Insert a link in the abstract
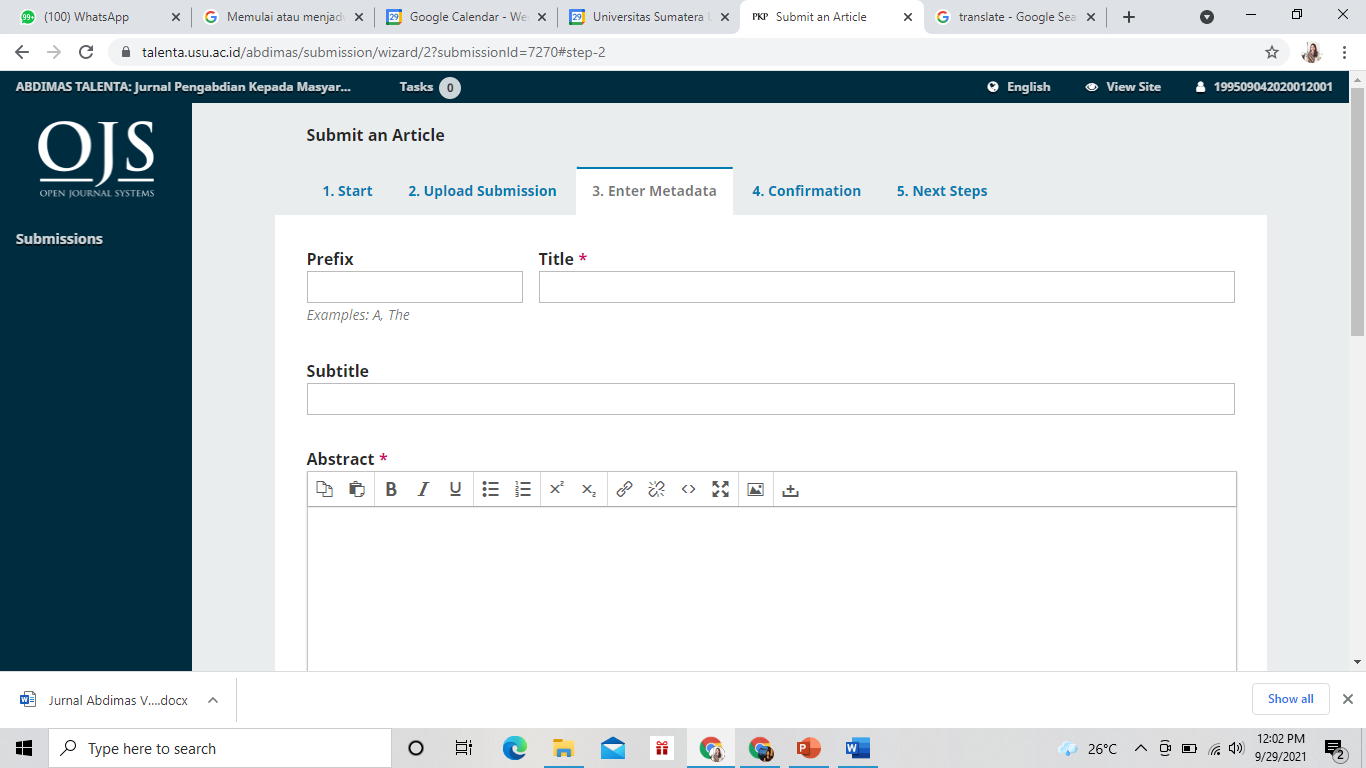The image size is (1366, 768). point(624,489)
